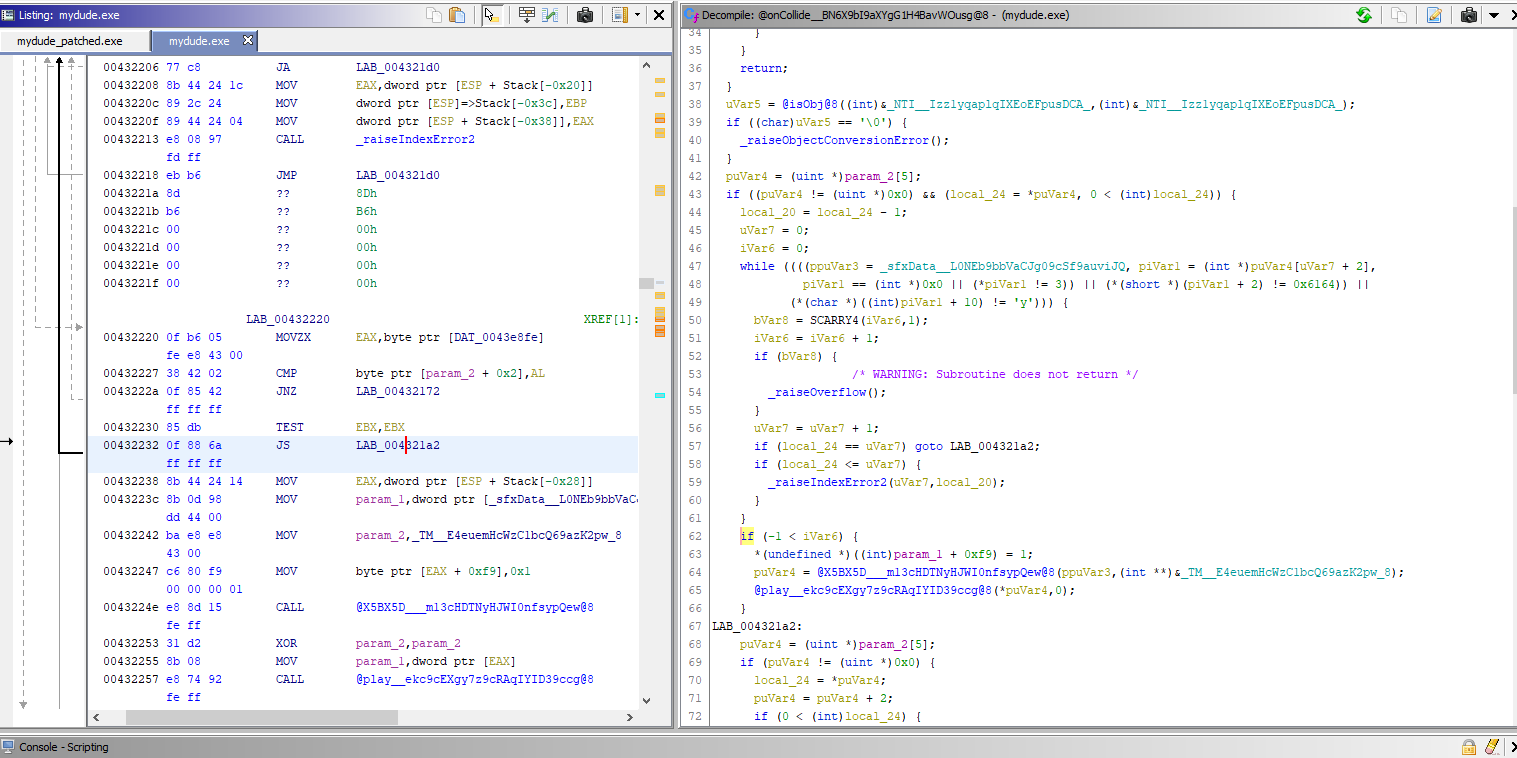
Task: Click the XREF[1]: field in Listing
Action: coord(610,319)
